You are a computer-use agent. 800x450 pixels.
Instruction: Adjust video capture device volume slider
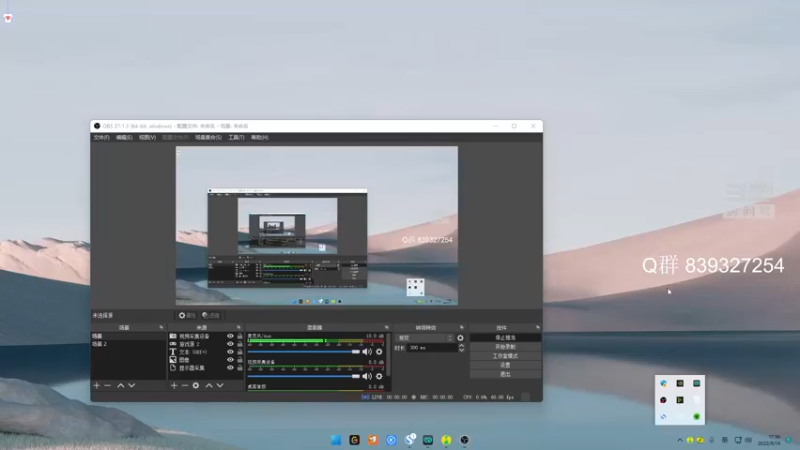pyautogui.click(x=304, y=376)
